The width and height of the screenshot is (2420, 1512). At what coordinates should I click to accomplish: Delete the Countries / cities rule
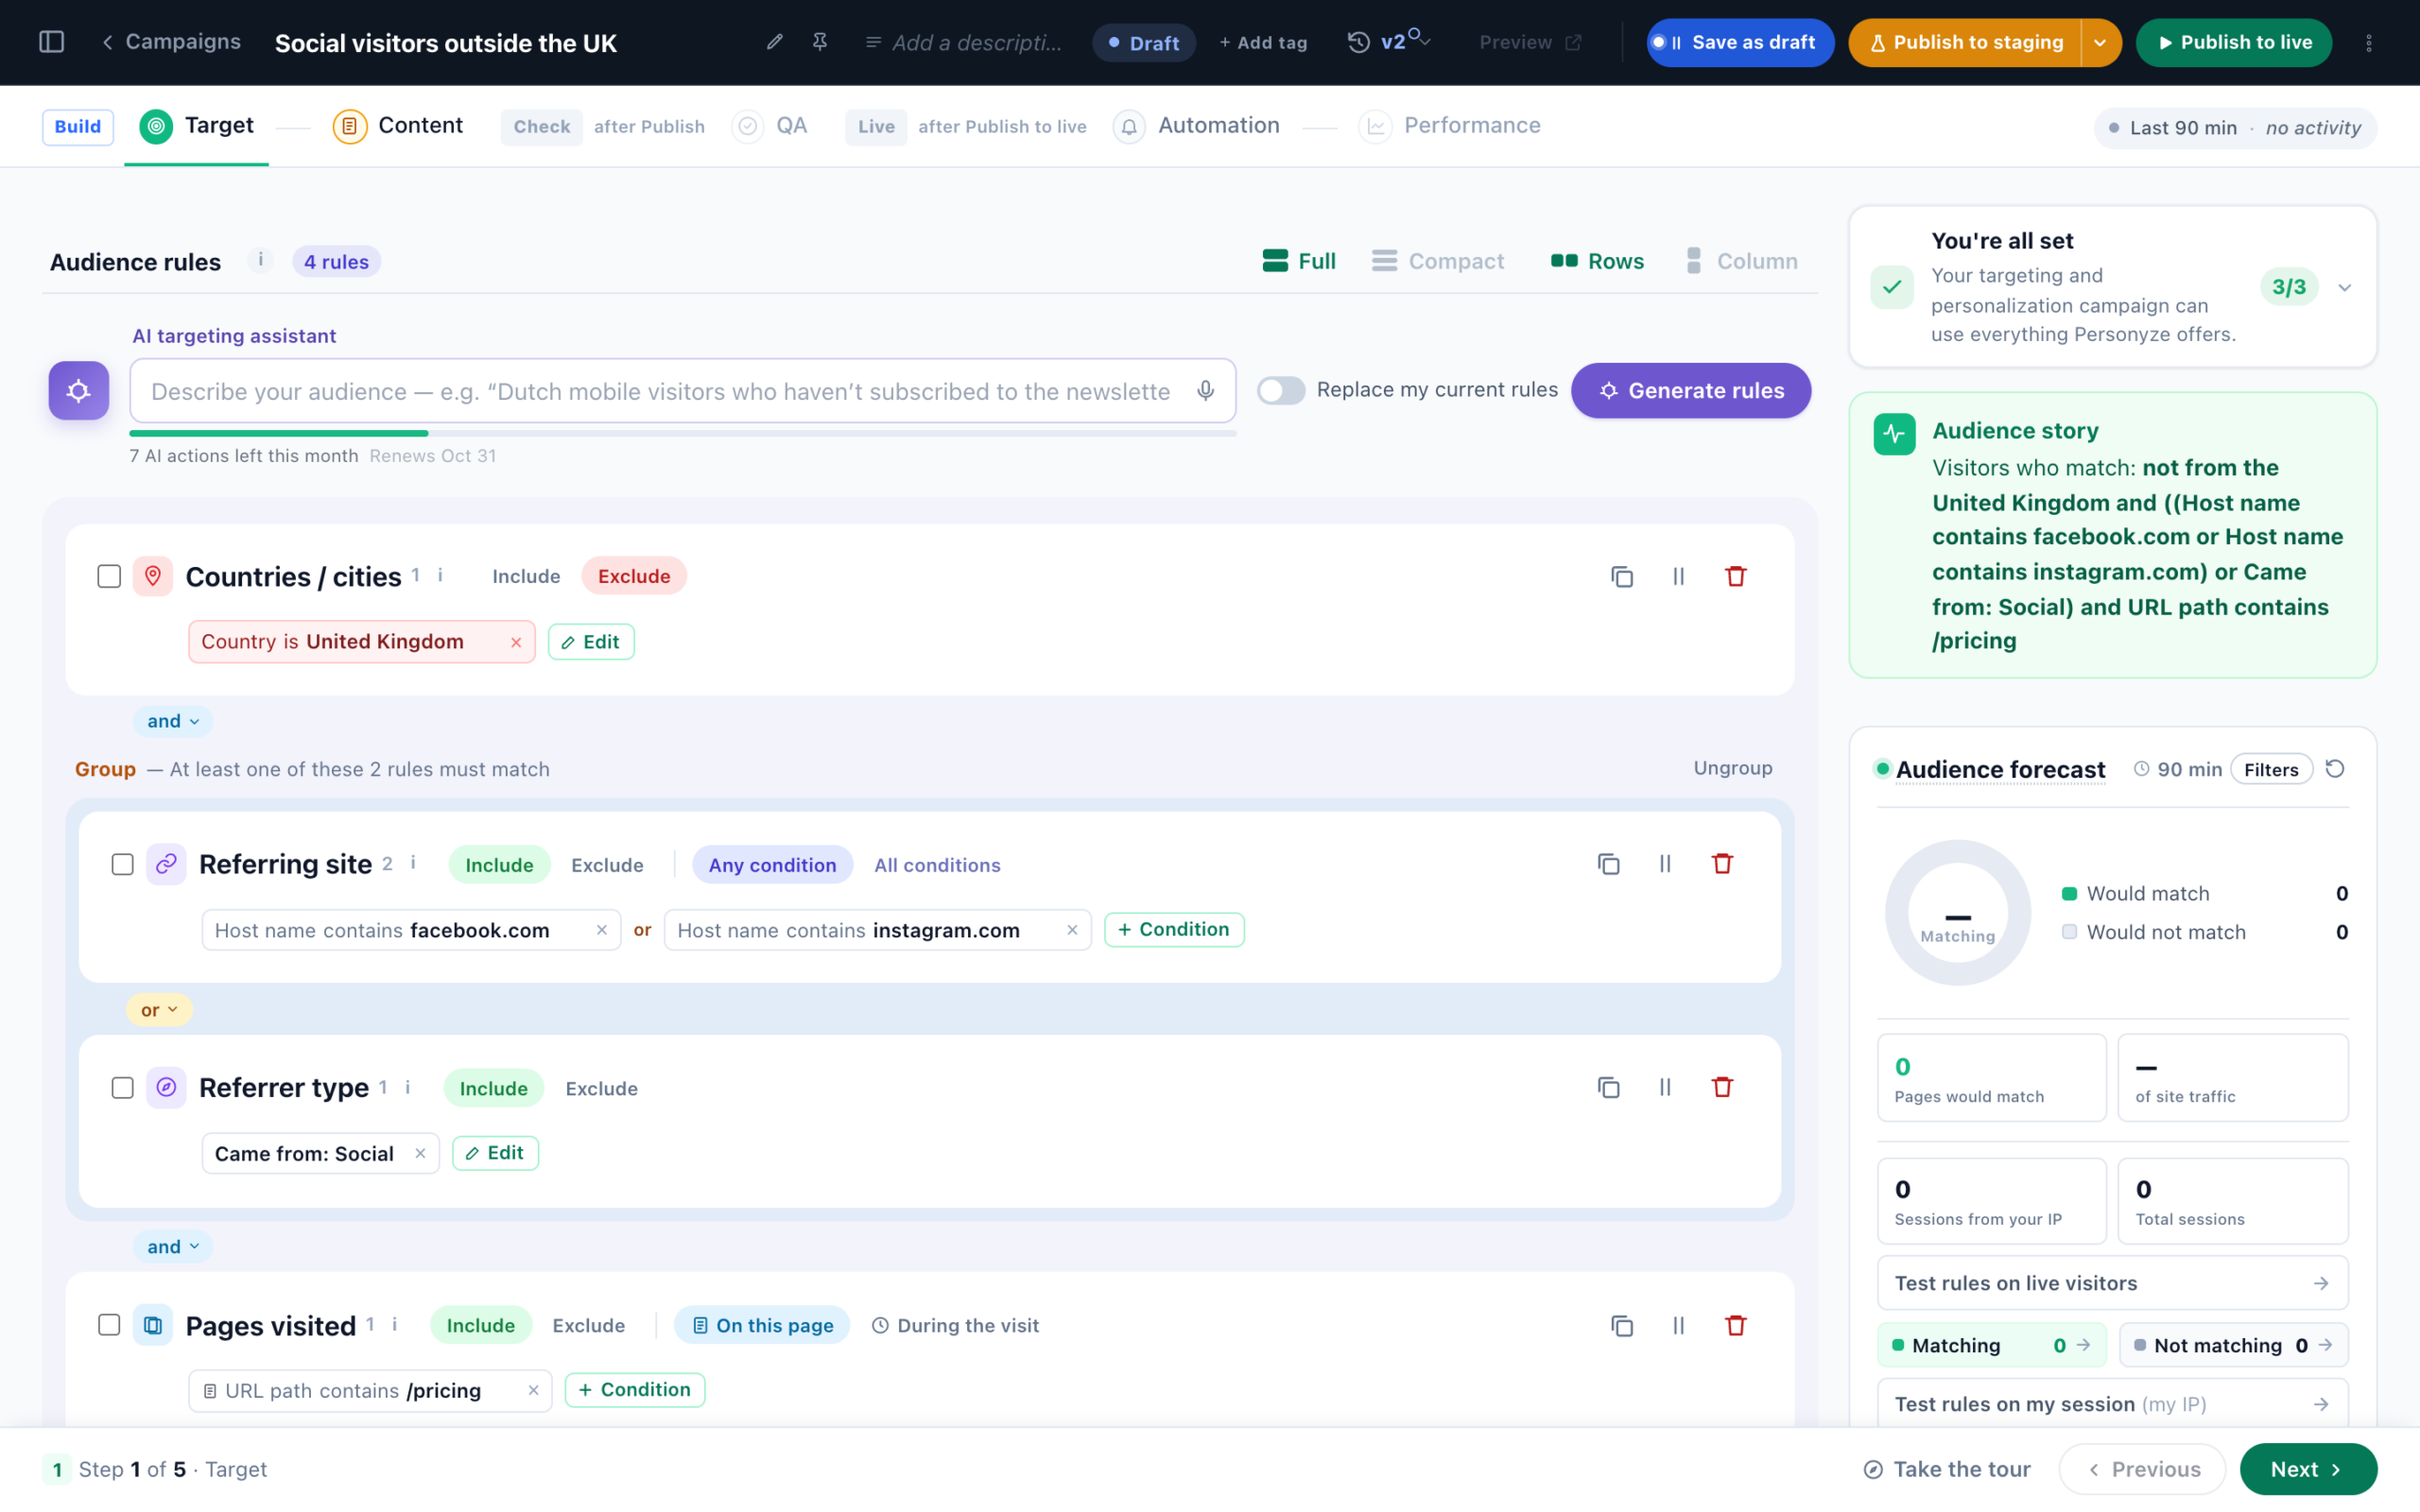click(1735, 577)
